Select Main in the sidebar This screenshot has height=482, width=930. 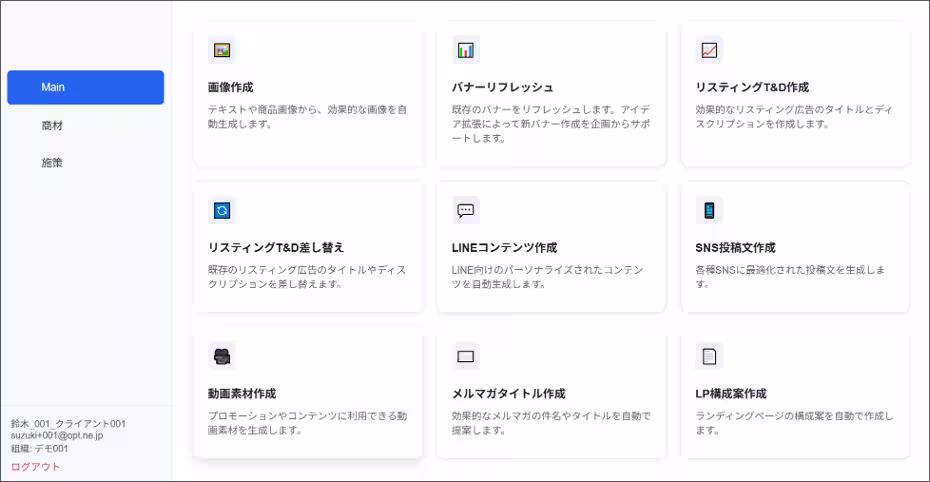[85, 87]
